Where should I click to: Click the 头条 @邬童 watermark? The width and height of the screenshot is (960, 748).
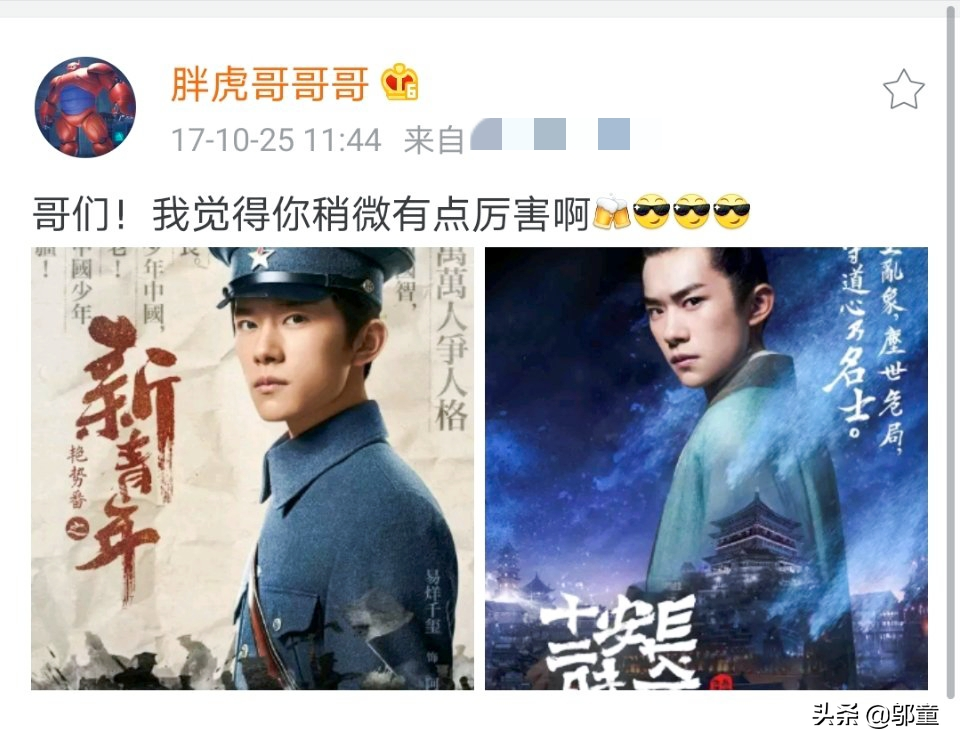point(876,715)
